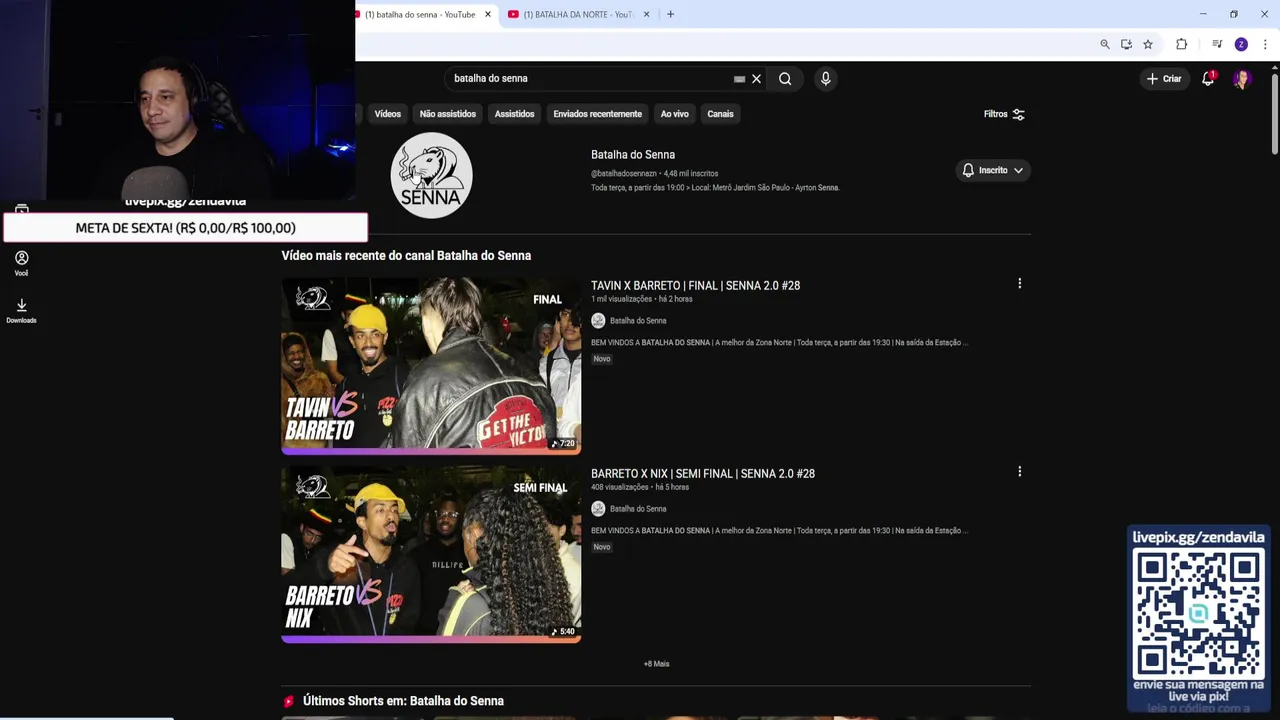Close the BATALHA DA NORTE tab

pos(646,14)
